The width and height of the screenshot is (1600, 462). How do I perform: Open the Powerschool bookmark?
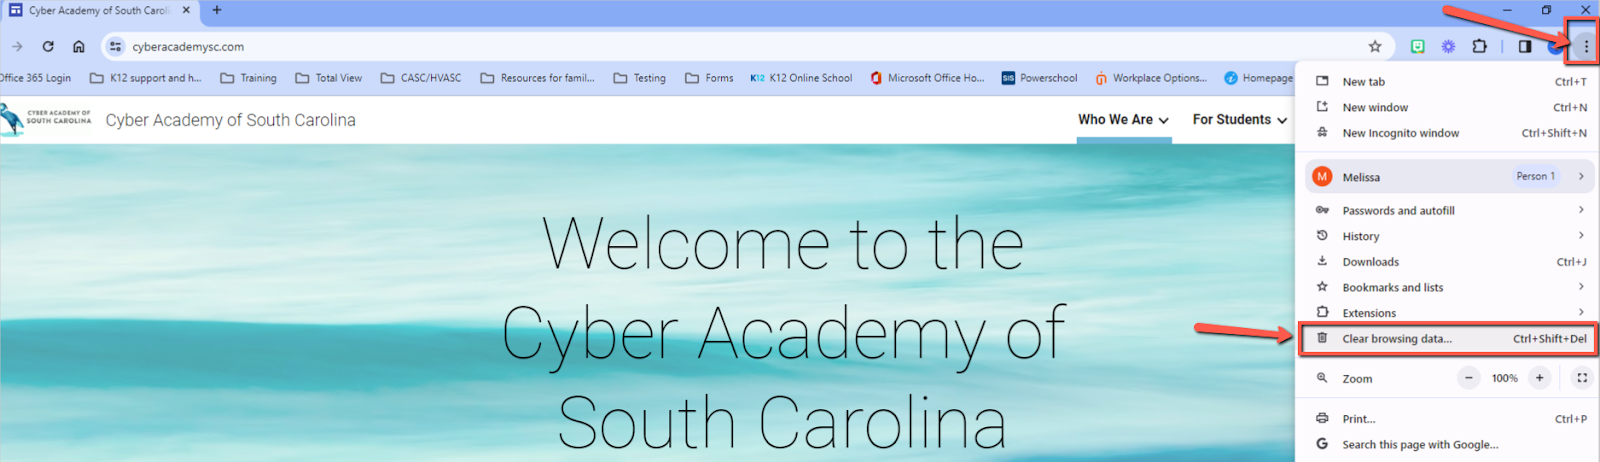1040,78
